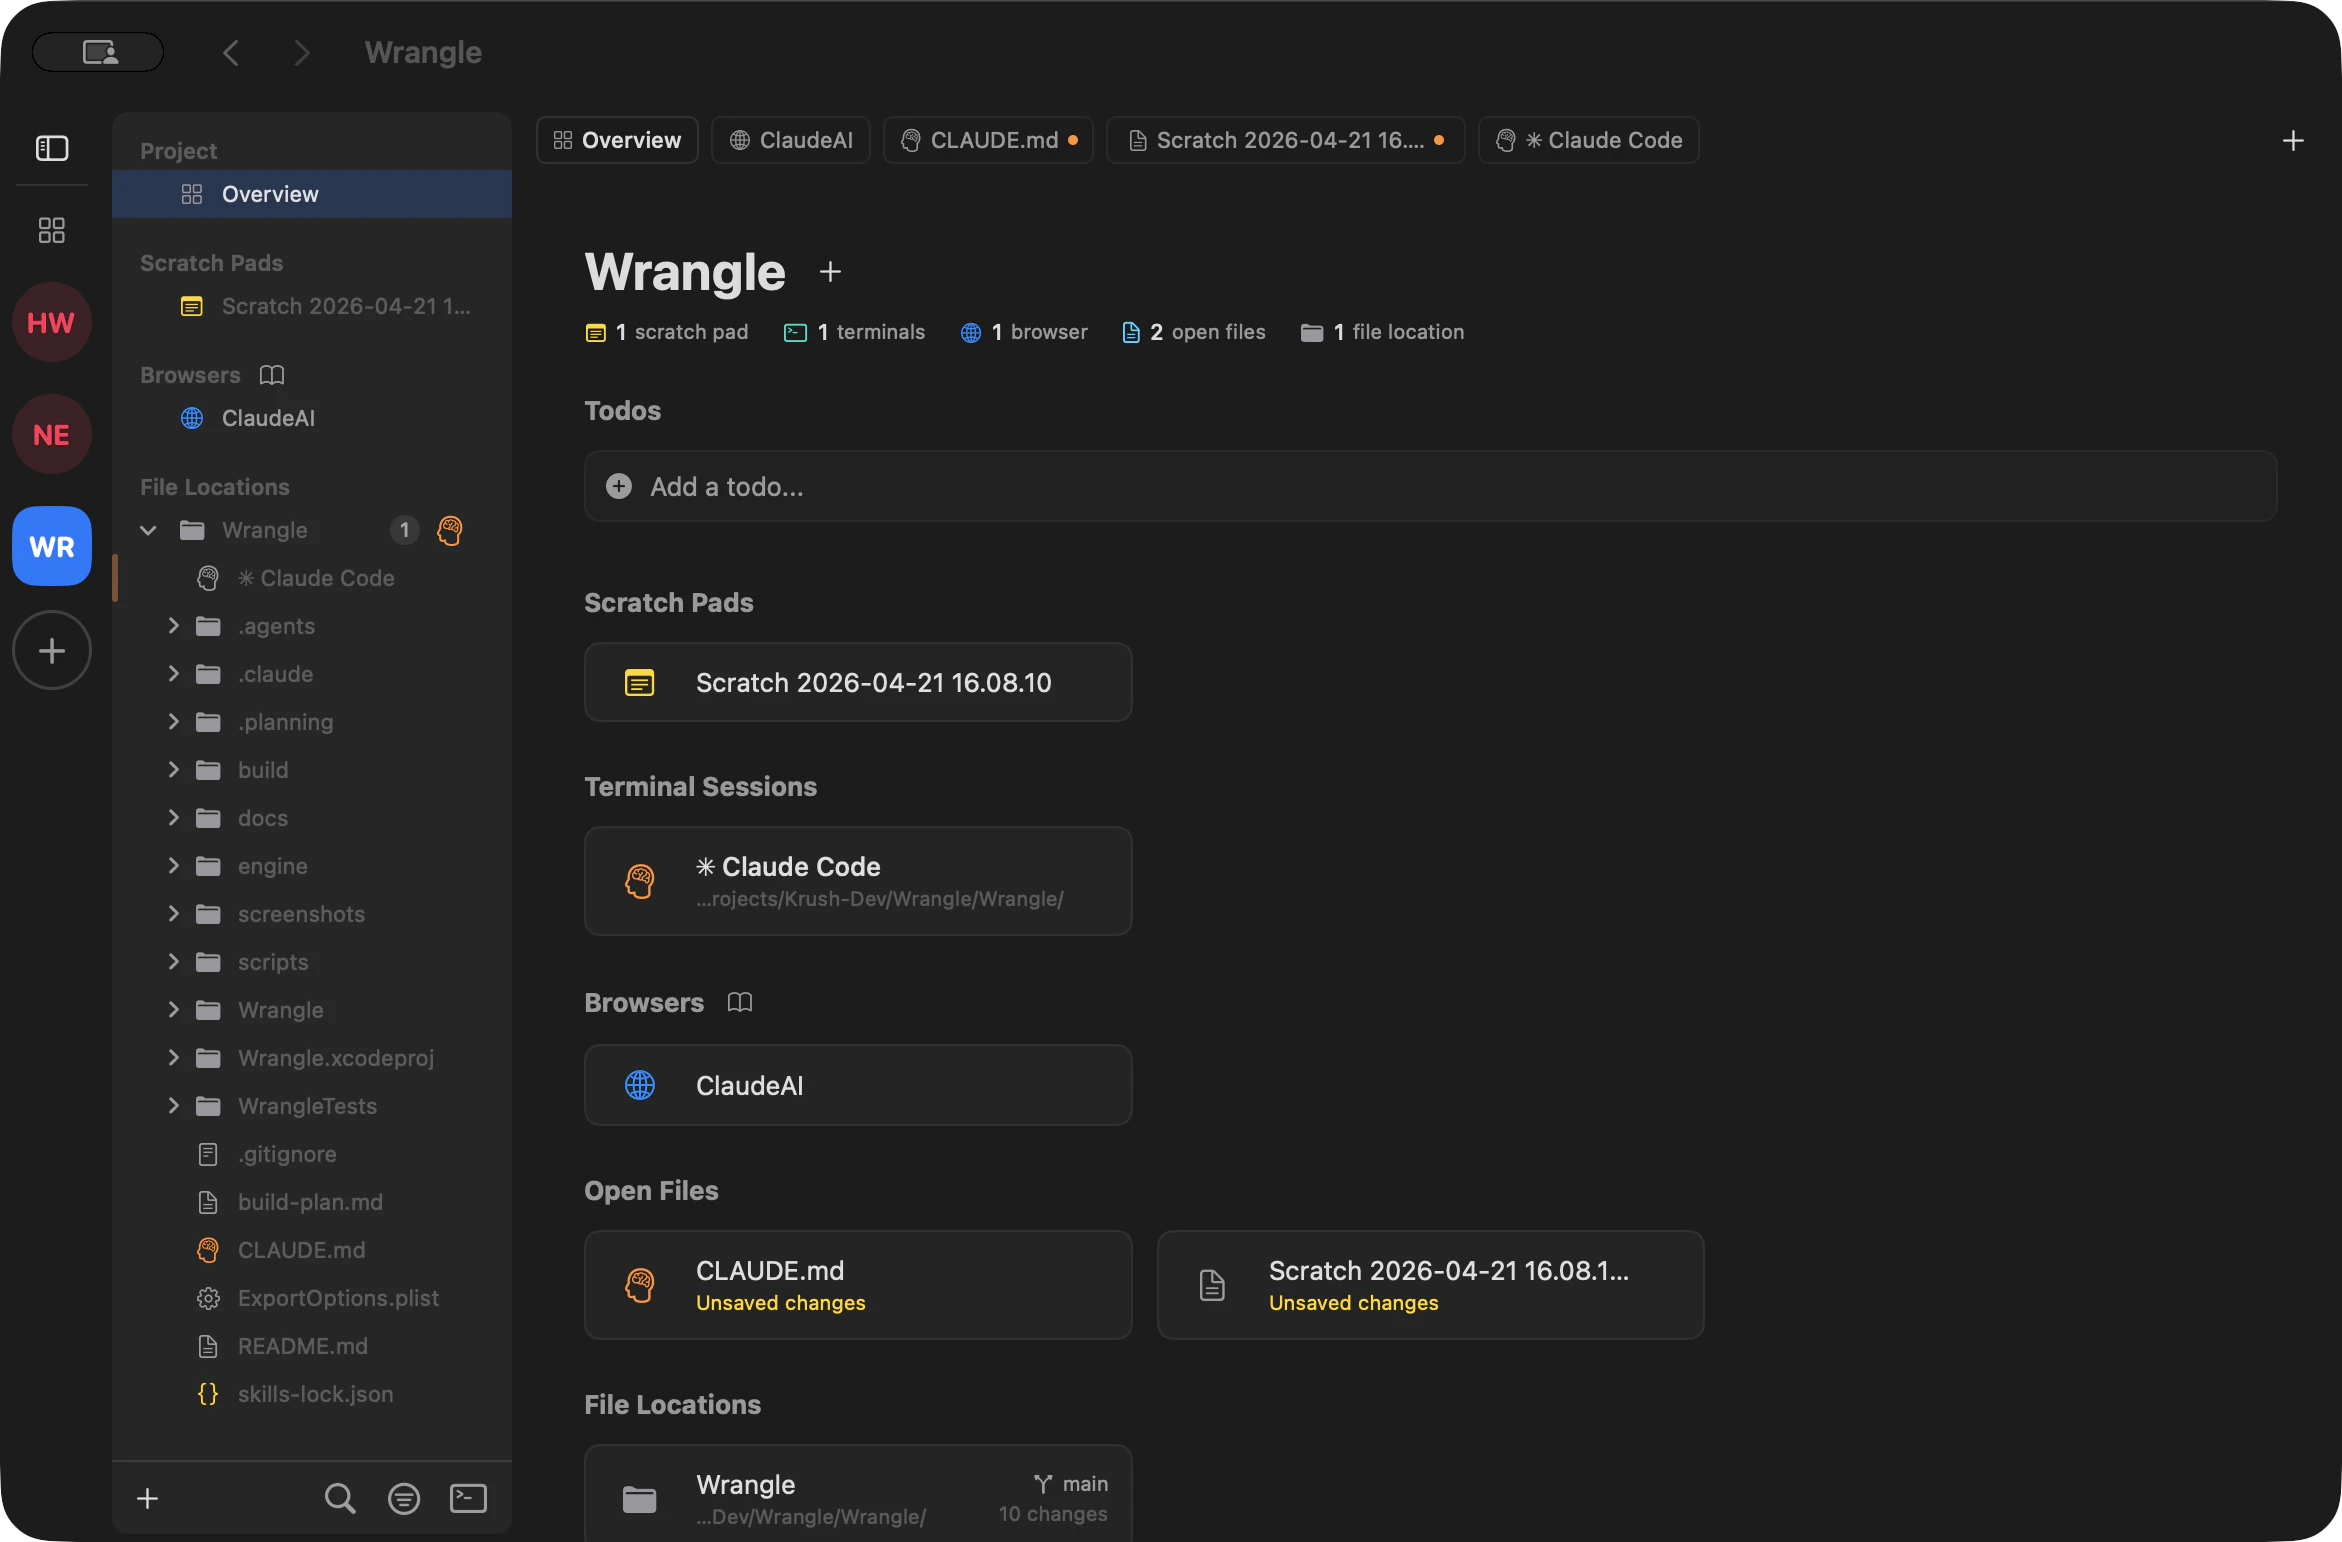Click the Claude Code terminal session card
The image size is (2342, 1542).
(857, 881)
